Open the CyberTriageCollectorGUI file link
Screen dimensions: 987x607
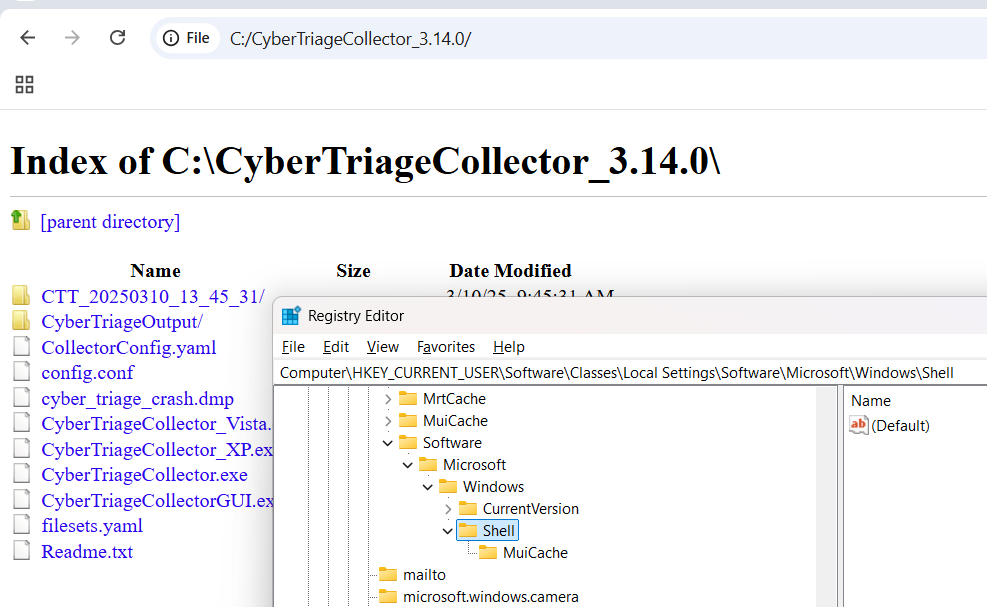(x=157, y=501)
